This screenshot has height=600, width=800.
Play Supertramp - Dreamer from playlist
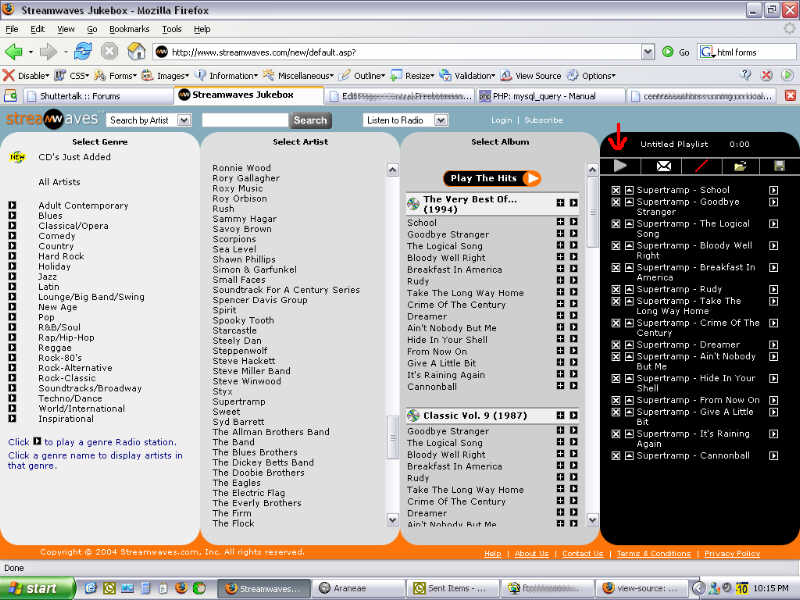click(x=773, y=345)
